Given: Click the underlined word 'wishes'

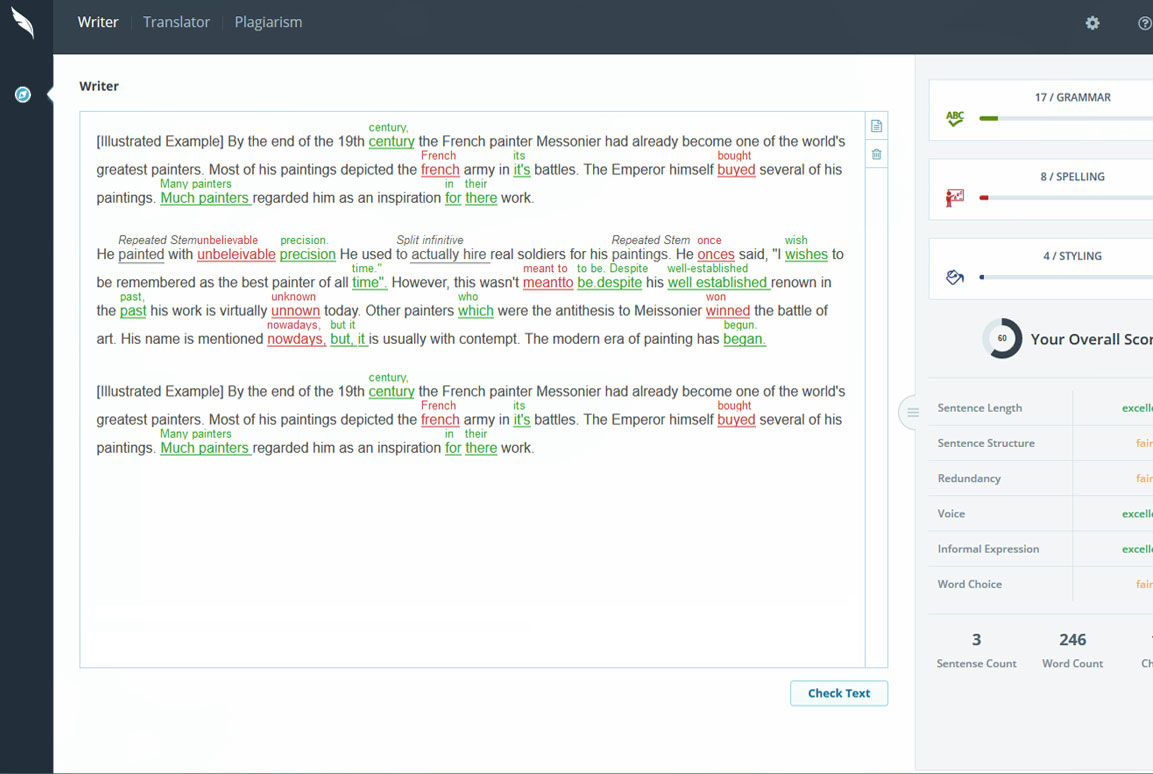Looking at the screenshot, I should pos(806,254).
